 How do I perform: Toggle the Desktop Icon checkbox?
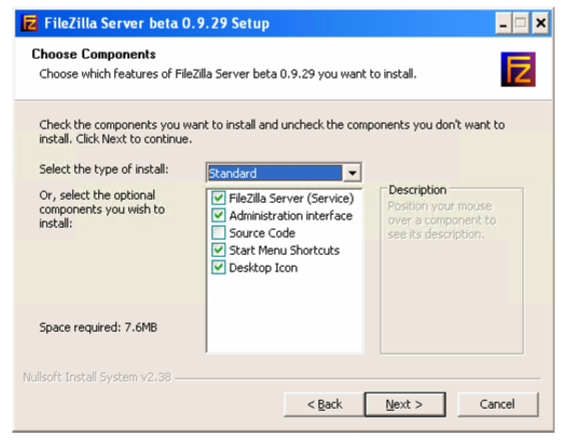coord(218,268)
